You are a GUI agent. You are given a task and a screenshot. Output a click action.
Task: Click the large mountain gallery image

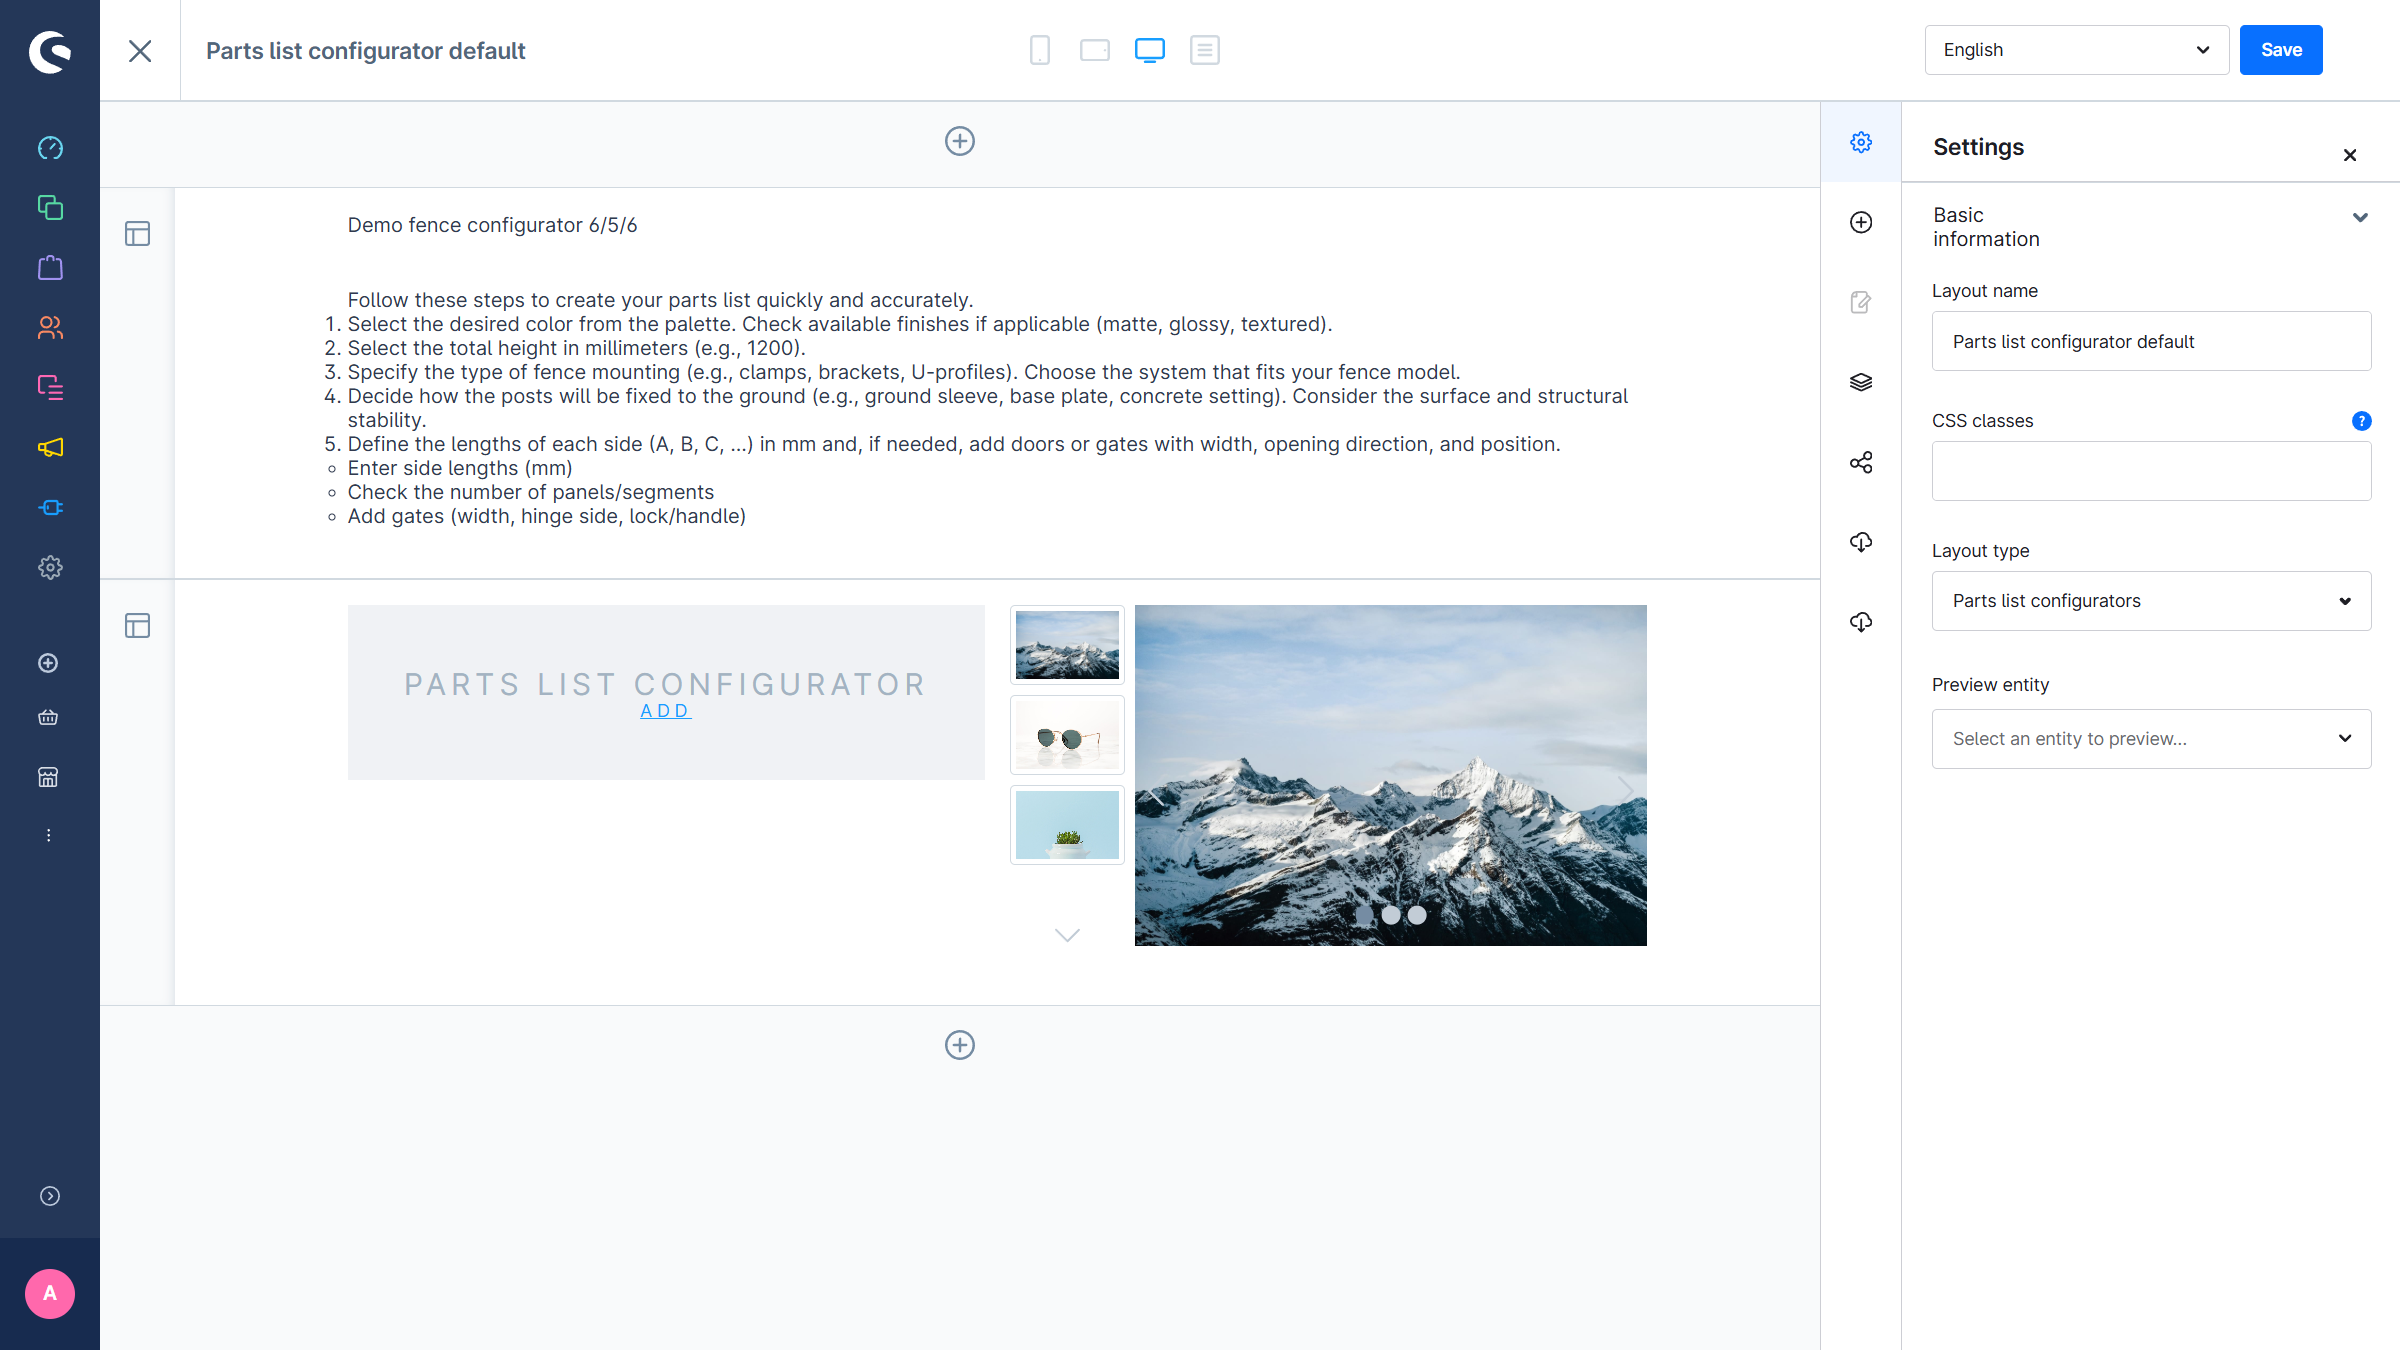click(x=1390, y=775)
